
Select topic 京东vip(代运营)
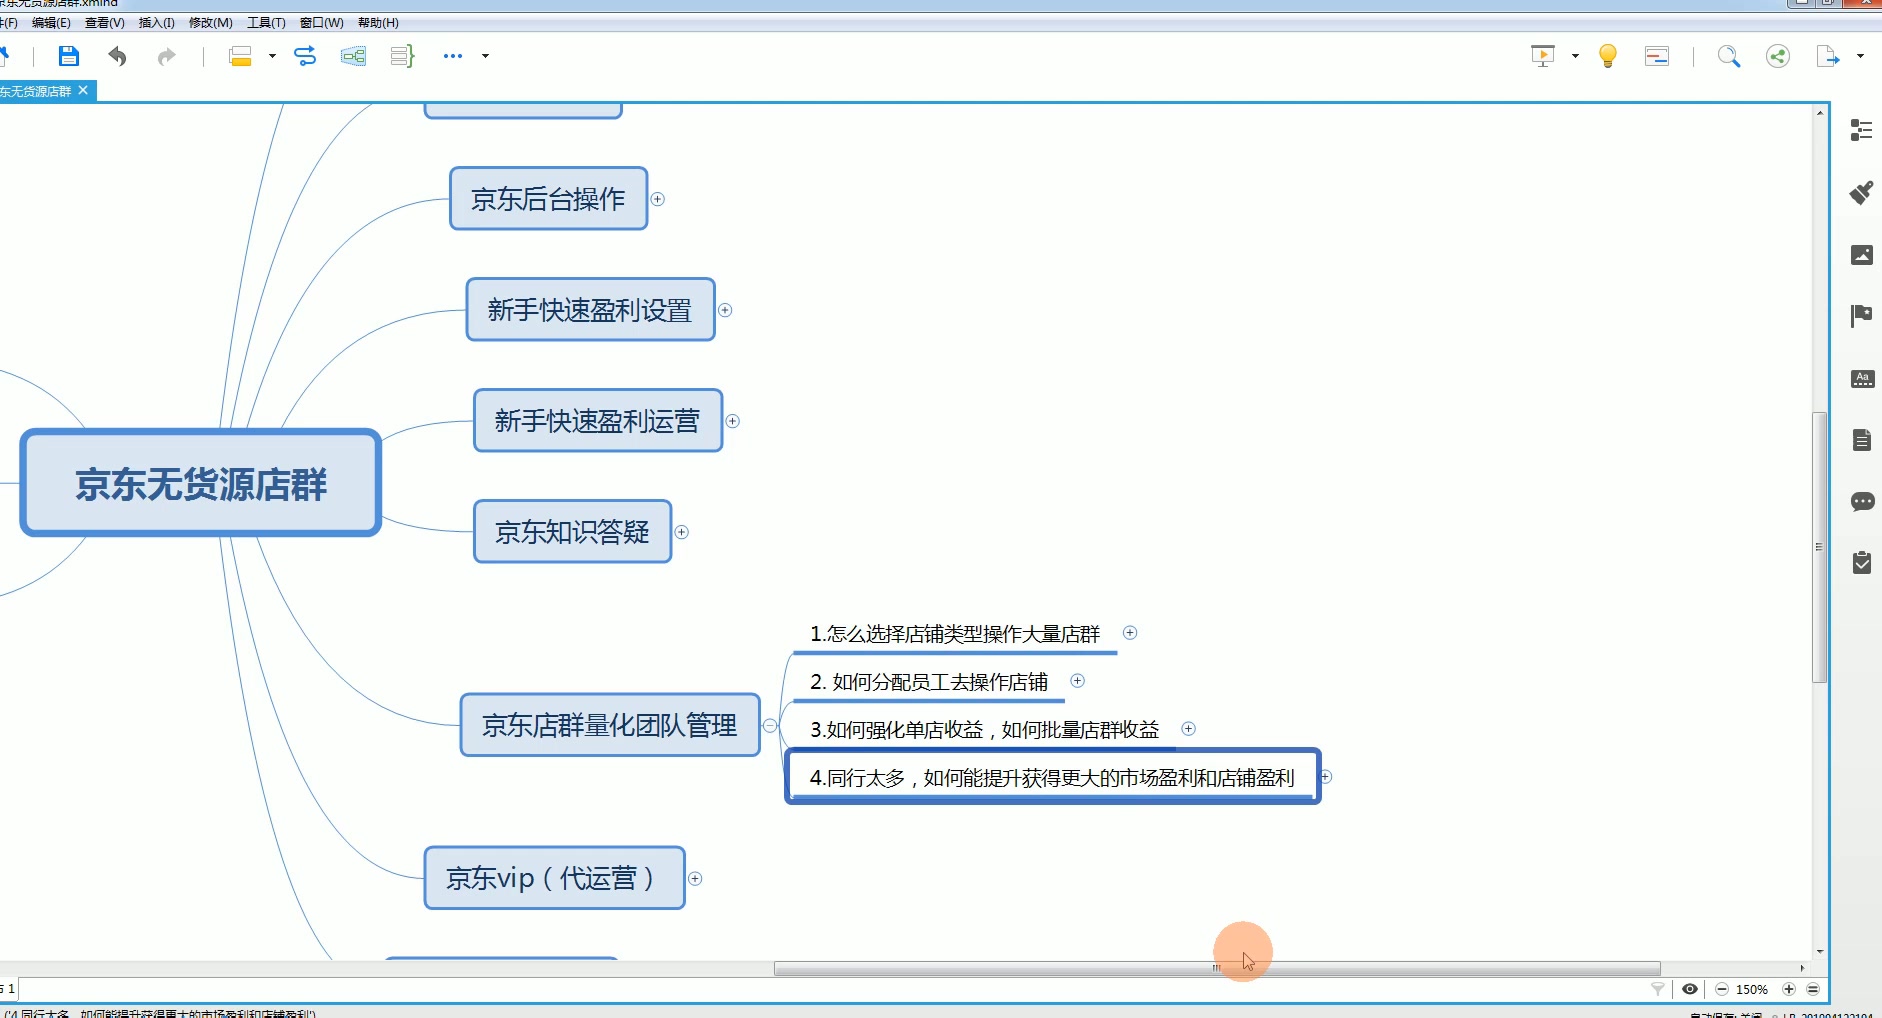click(554, 878)
